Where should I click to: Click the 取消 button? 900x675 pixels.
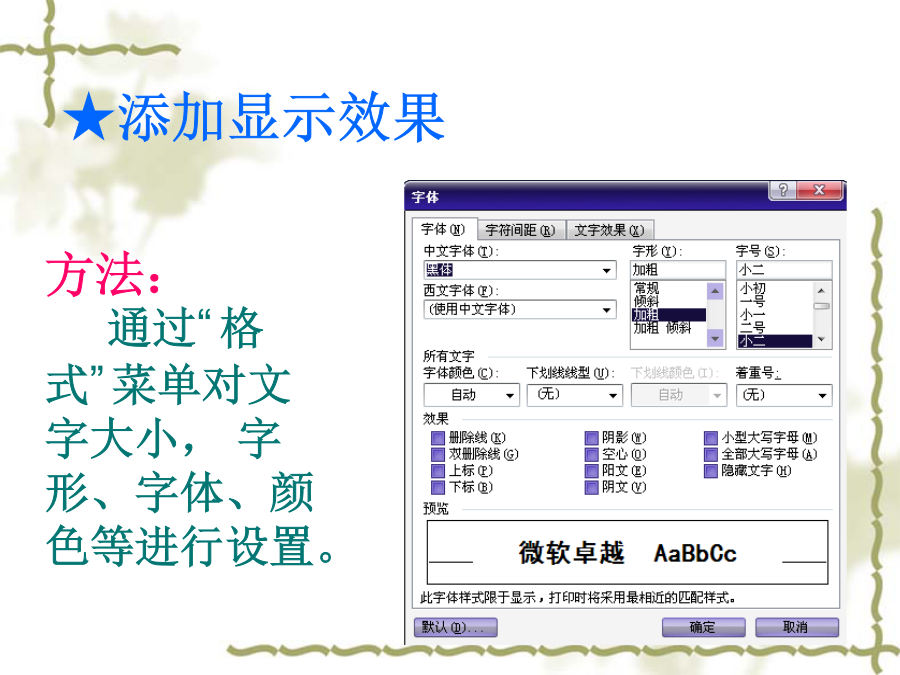click(x=797, y=627)
